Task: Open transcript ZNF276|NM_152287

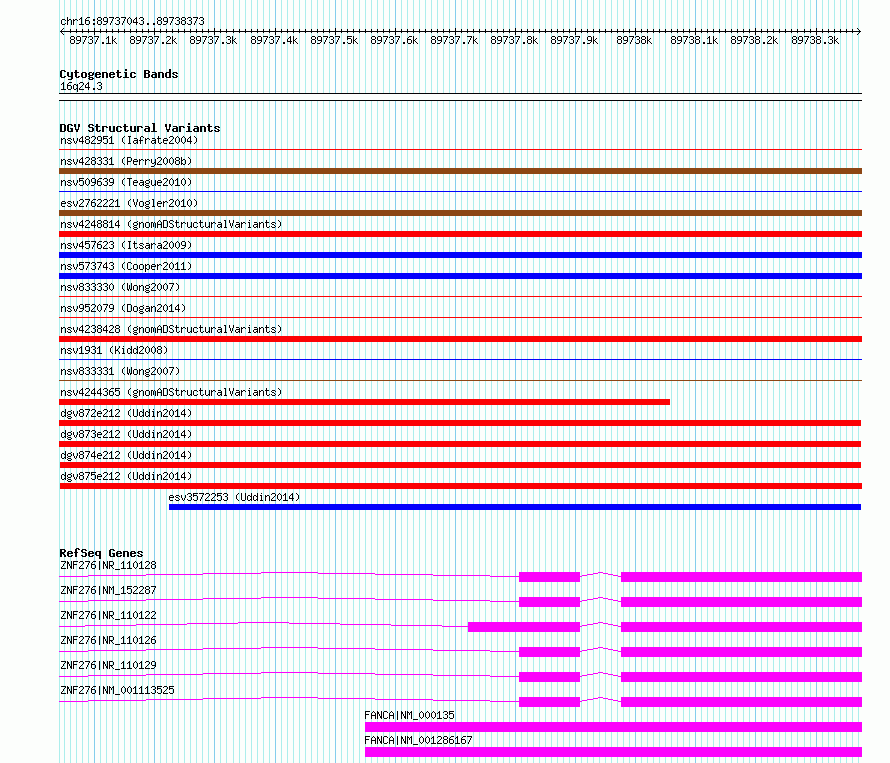Action: click(x=108, y=590)
